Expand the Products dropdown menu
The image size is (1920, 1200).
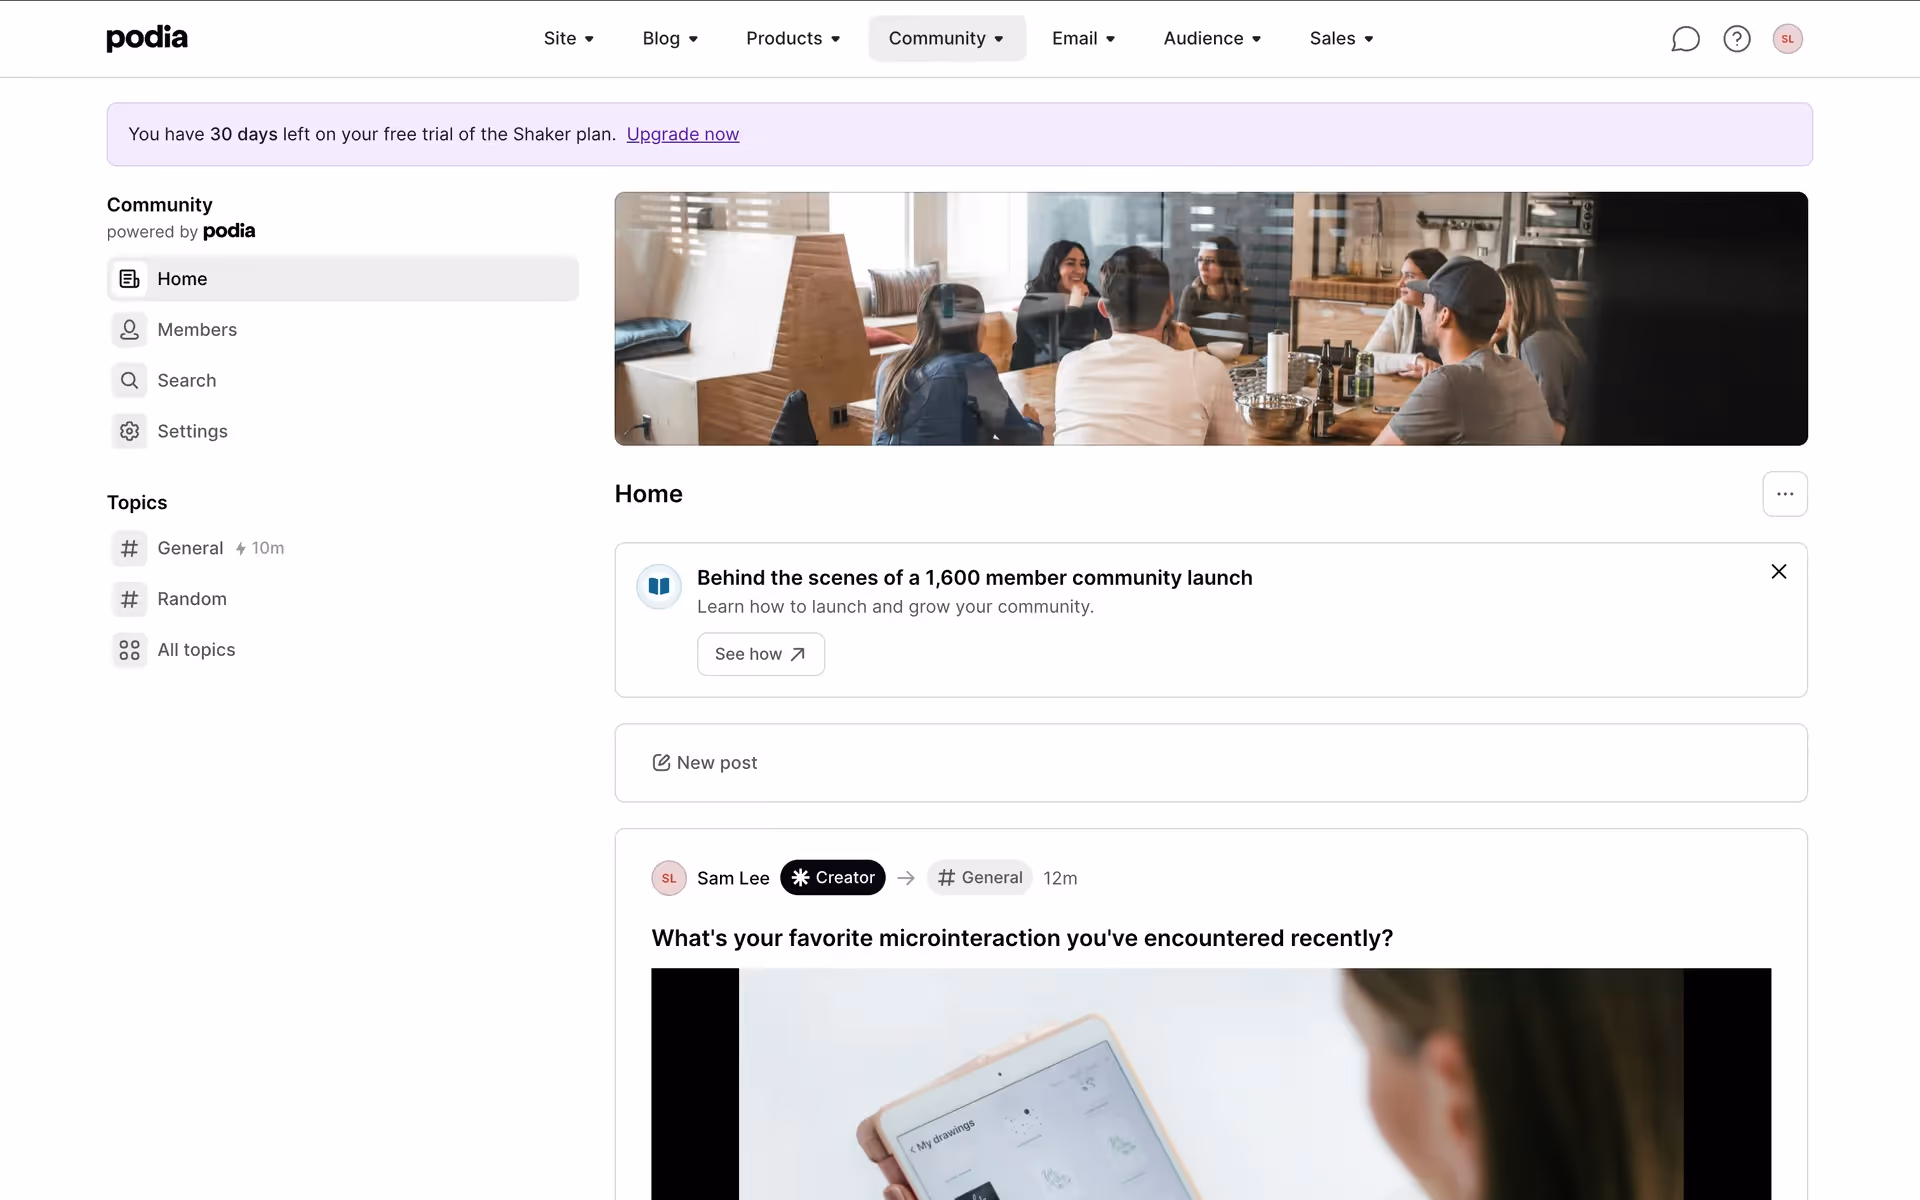coord(793,39)
